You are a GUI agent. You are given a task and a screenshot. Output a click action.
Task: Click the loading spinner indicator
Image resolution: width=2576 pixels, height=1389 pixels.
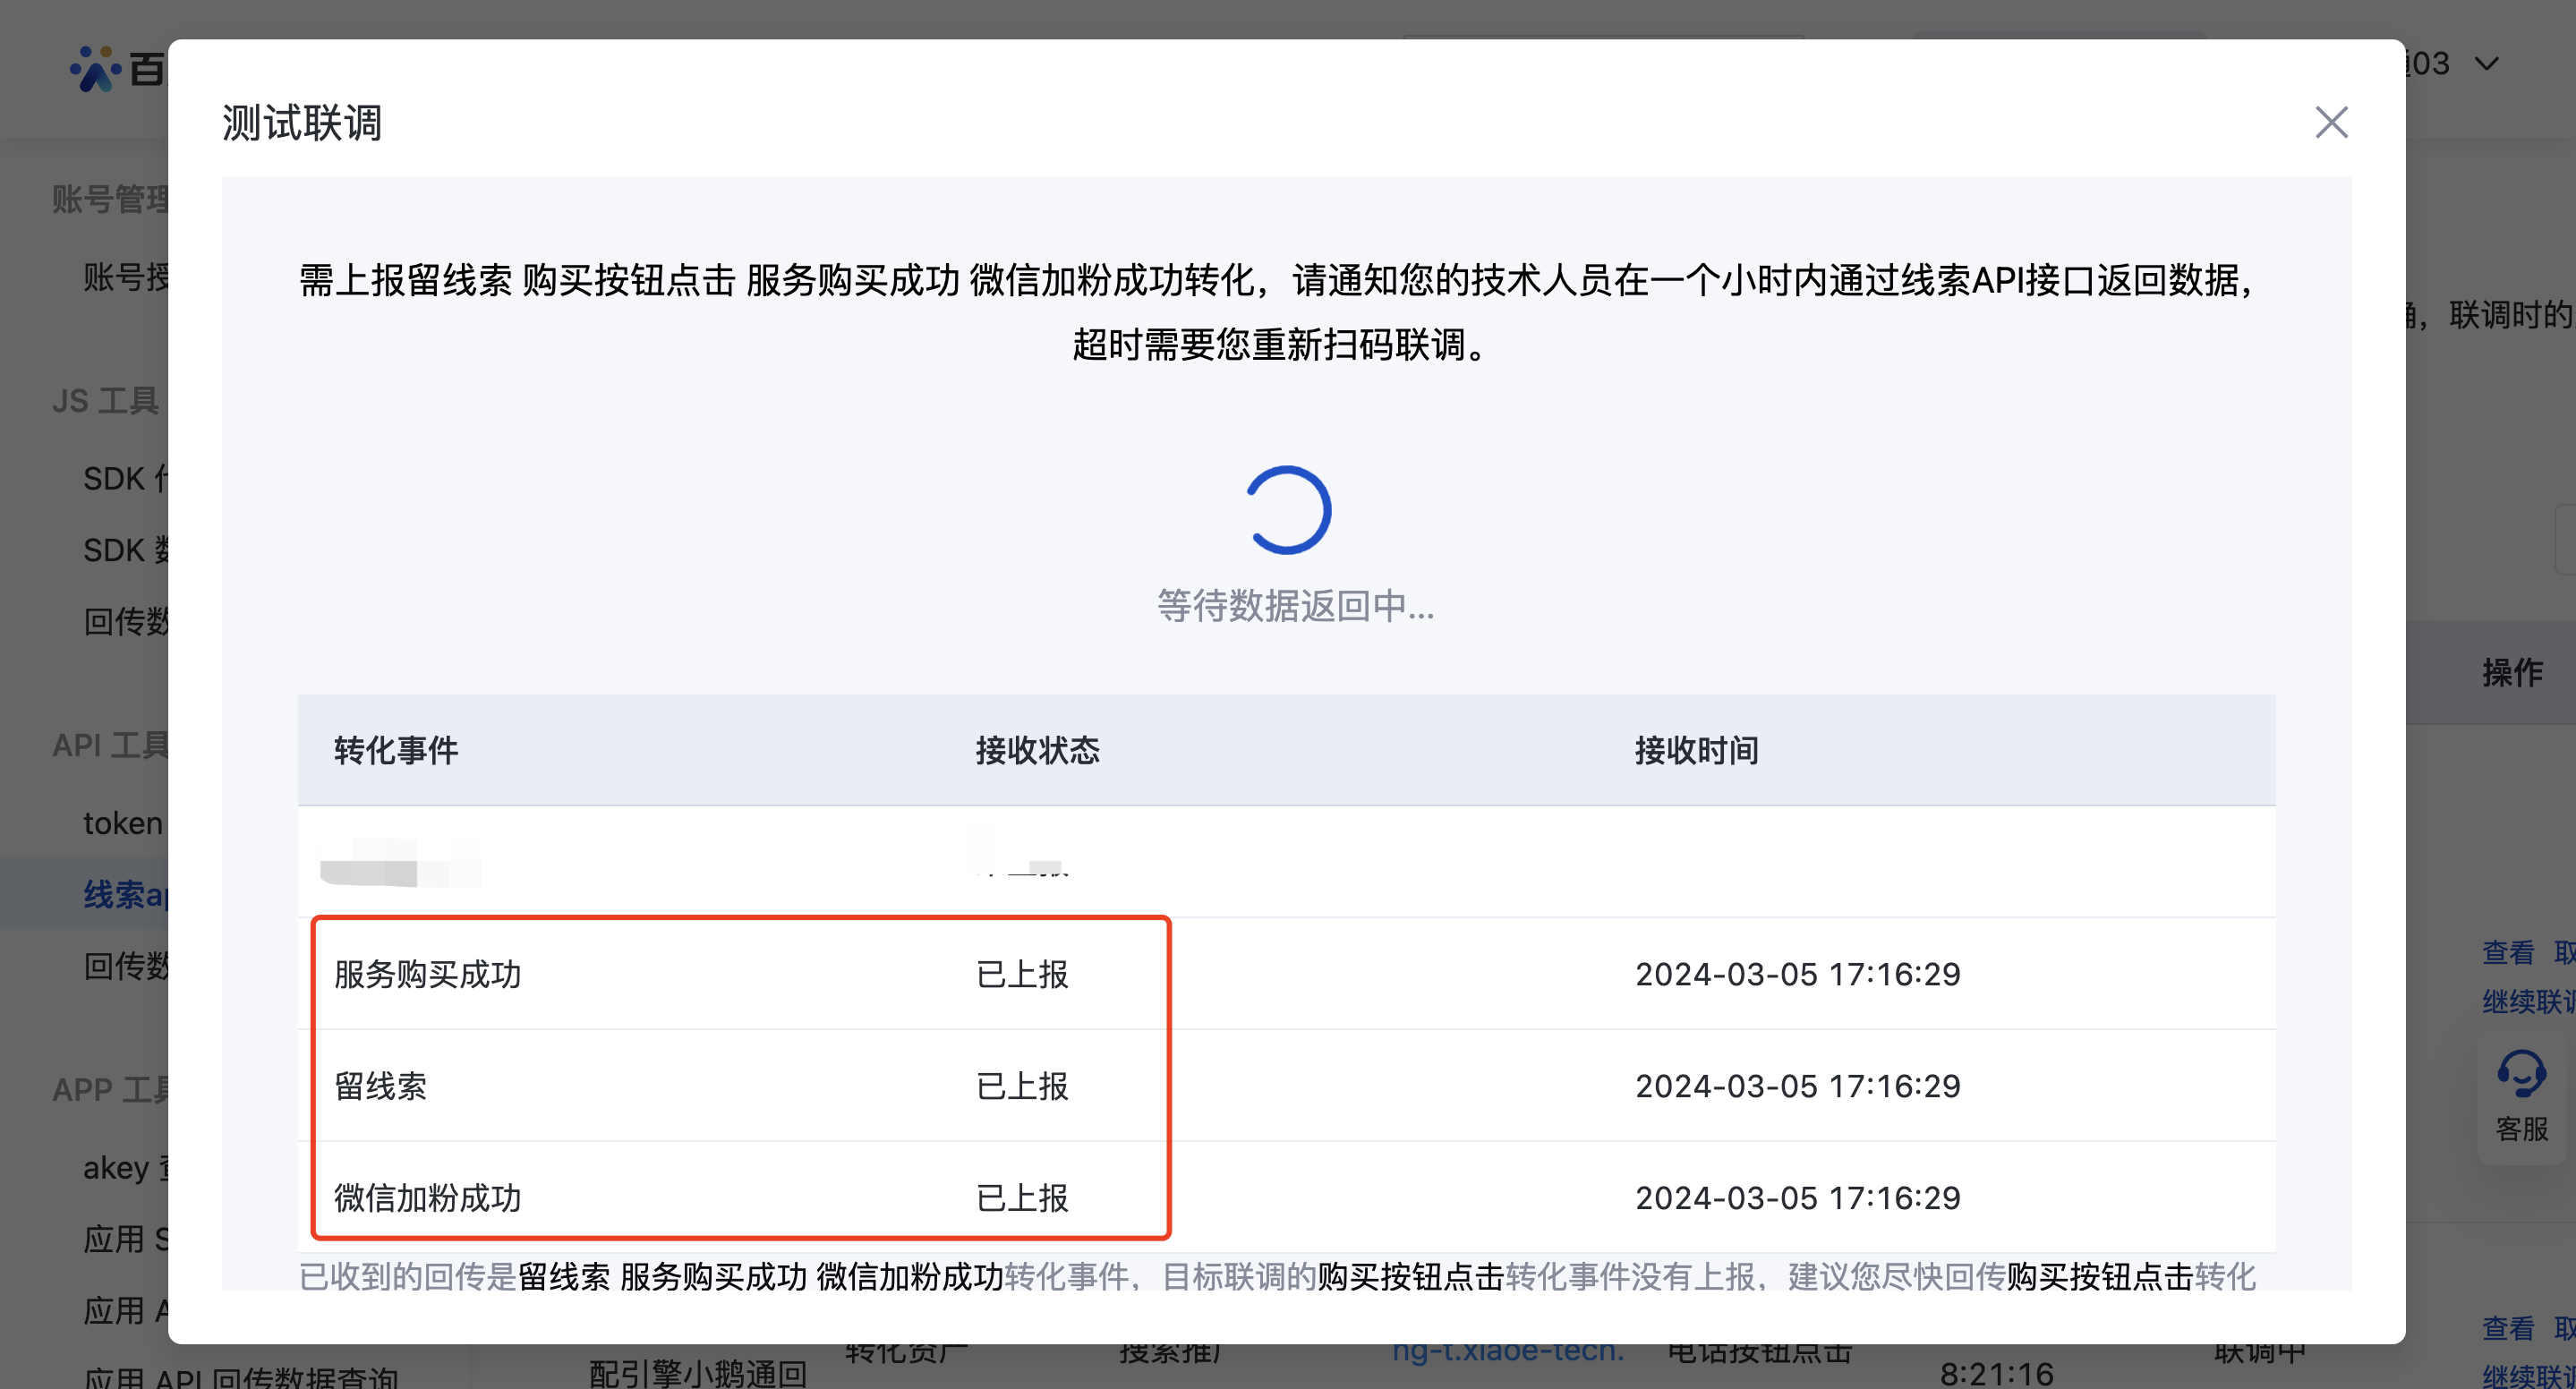coord(1288,510)
